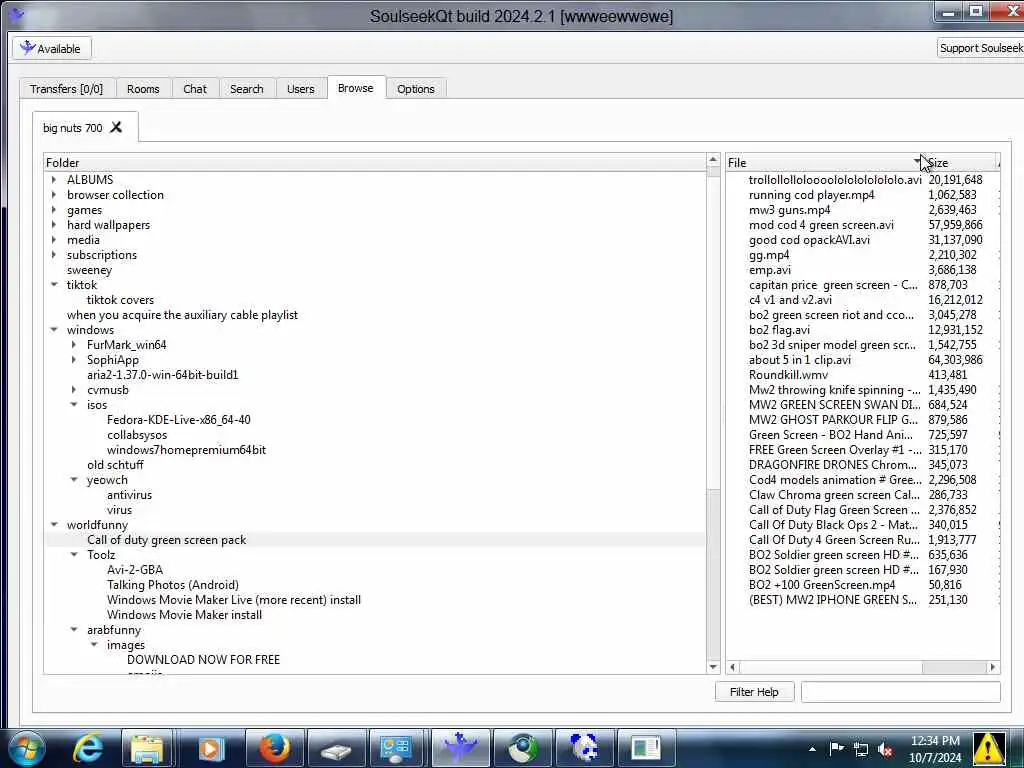Image resolution: width=1024 pixels, height=768 pixels.
Task: Switch to the Chat tab
Action: 195,89
